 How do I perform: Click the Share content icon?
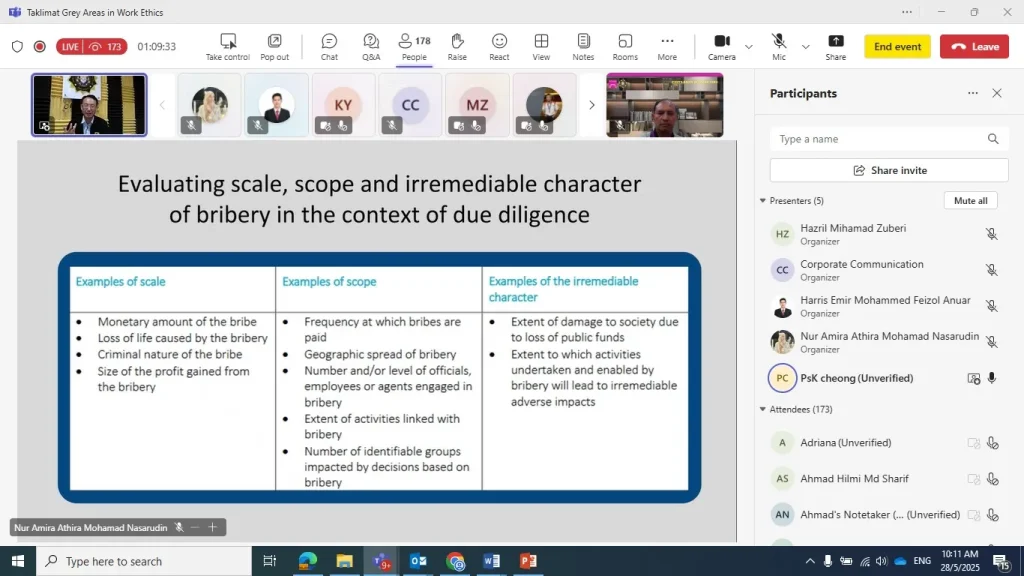point(835,46)
